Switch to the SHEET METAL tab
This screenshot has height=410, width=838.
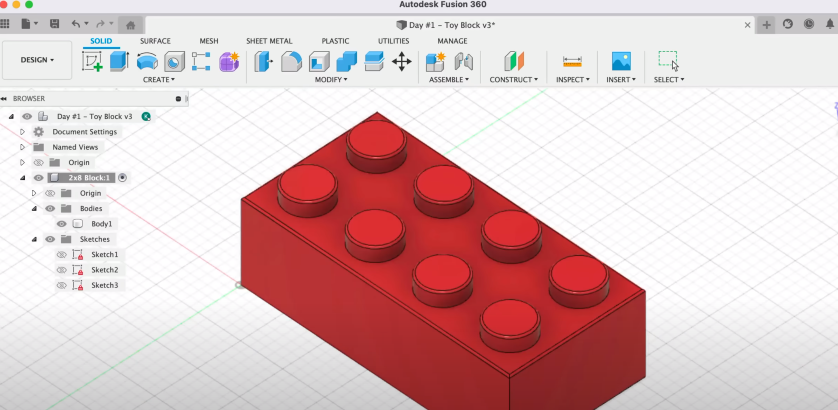click(269, 41)
